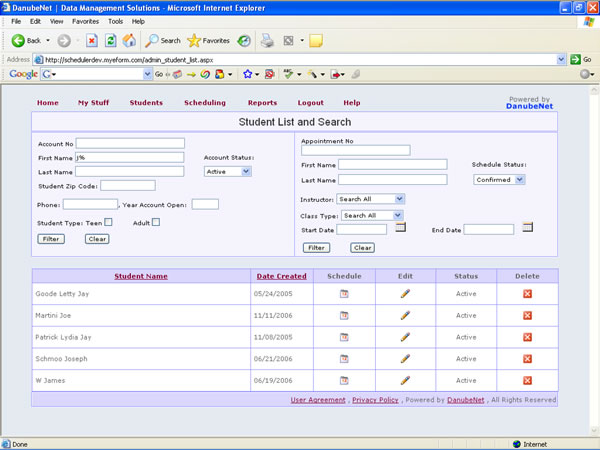Delete the Schmoo Joseph student record
The height and width of the screenshot is (450, 600).
(527, 358)
